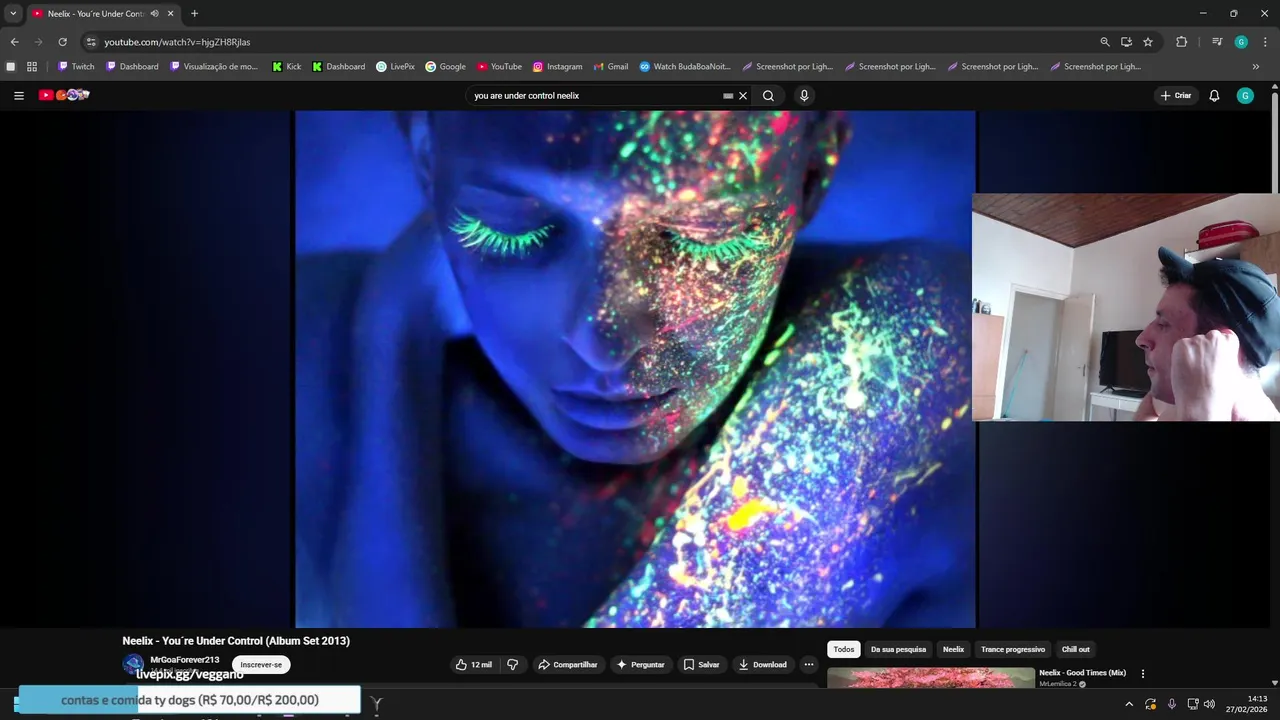Open Chrome media controls icon
Image resolution: width=1280 pixels, height=720 pixels.
pyautogui.click(x=1217, y=42)
